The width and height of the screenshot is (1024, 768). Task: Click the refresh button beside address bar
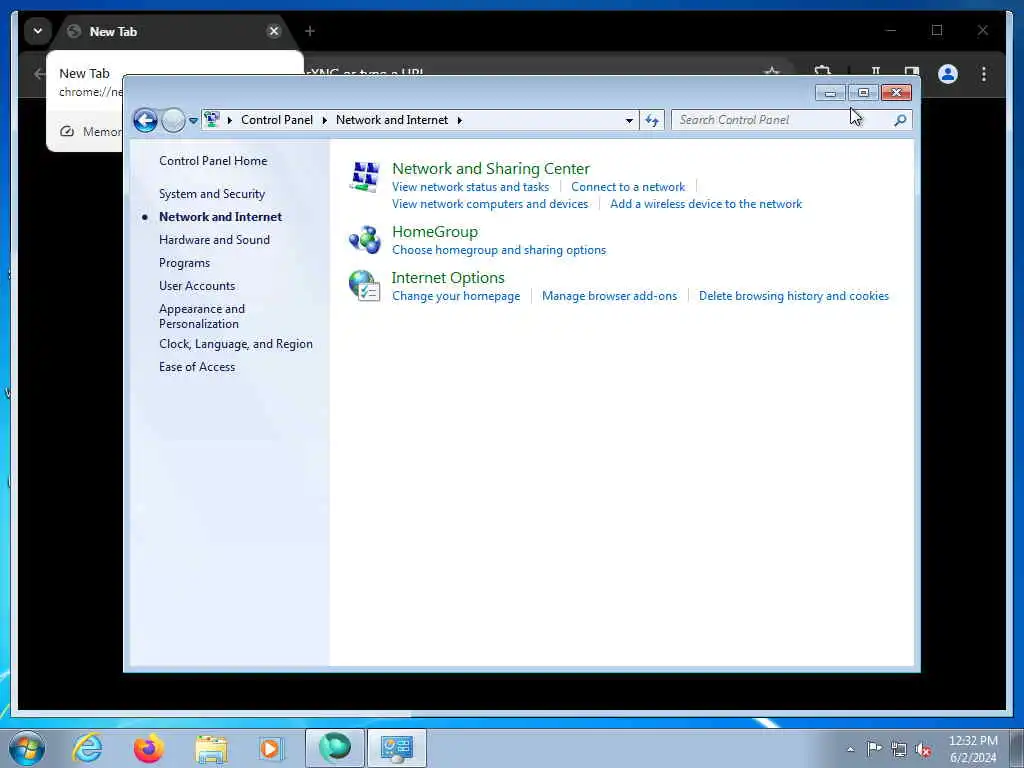652,120
